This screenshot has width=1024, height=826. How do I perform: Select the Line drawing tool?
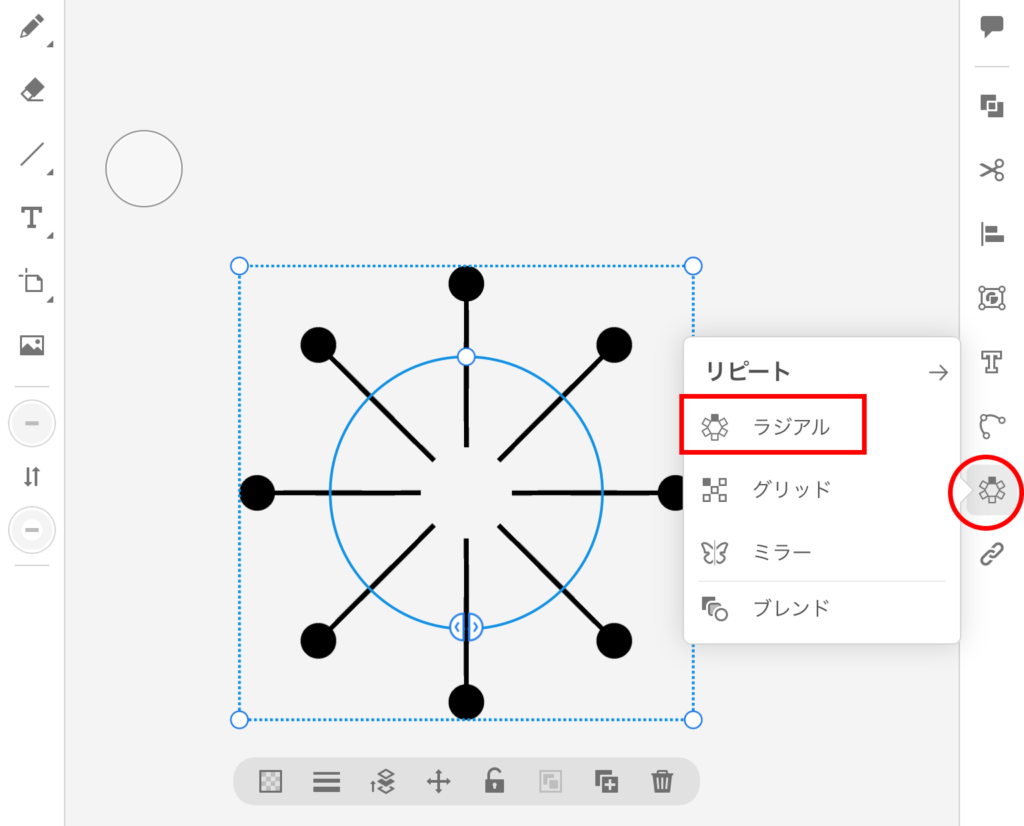click(32, 154)
